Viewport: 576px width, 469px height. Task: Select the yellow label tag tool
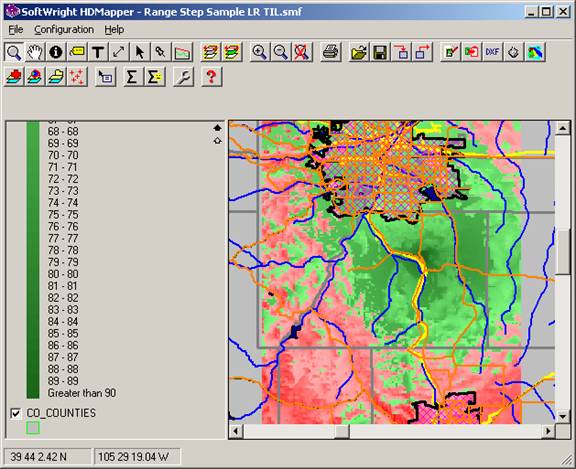coord(77,52)
